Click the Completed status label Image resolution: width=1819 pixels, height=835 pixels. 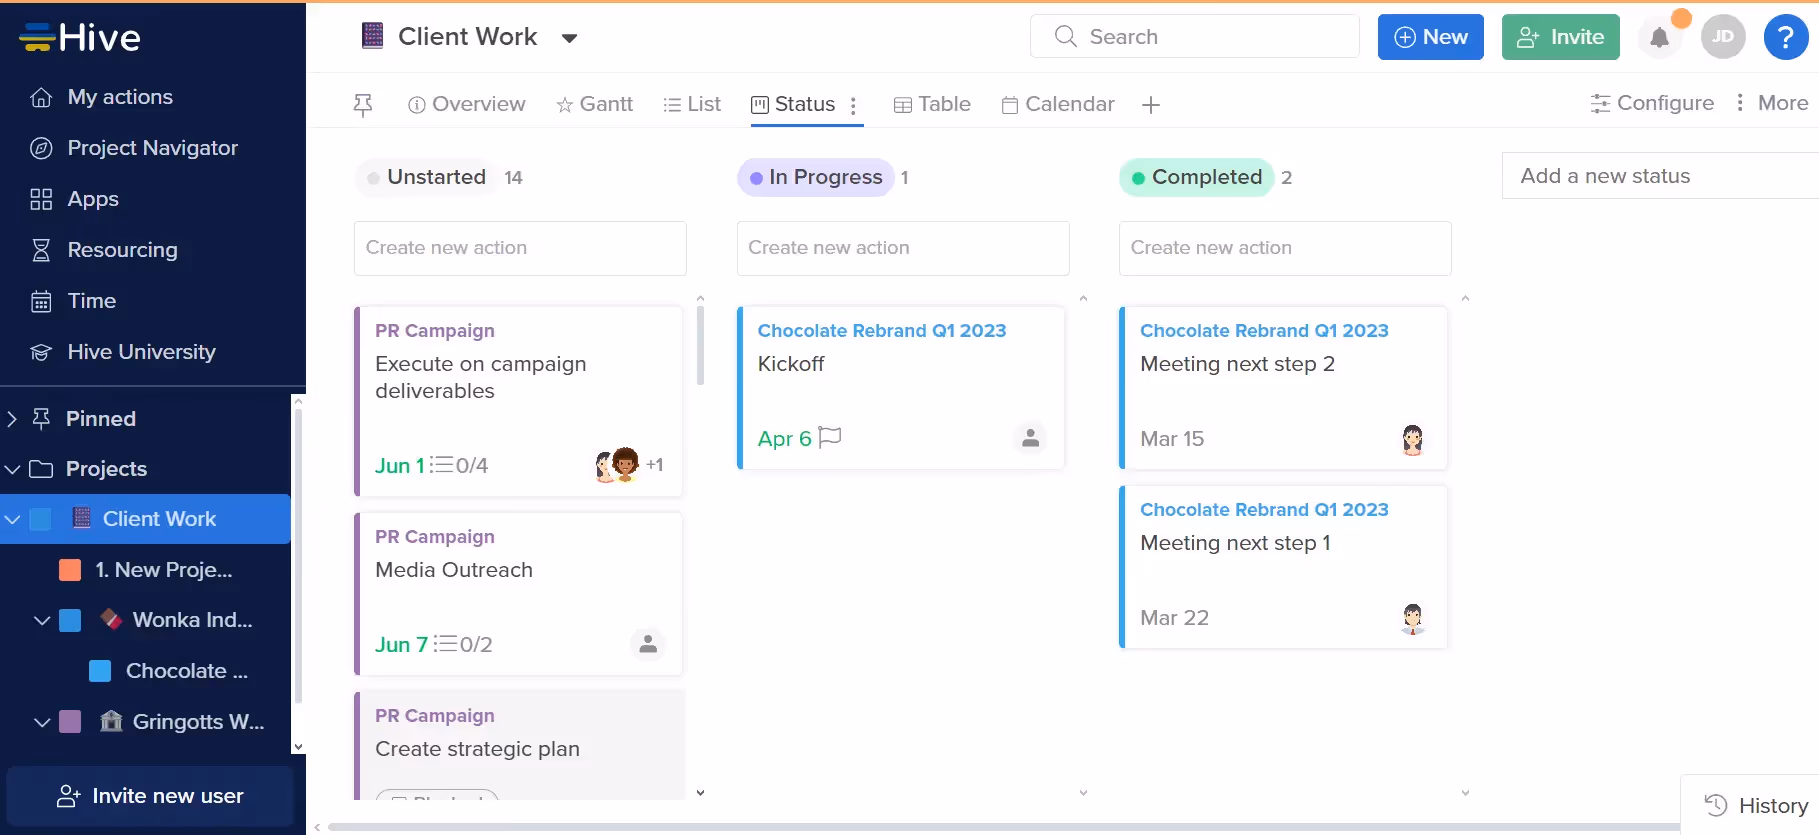click(x=1196, y=177)
